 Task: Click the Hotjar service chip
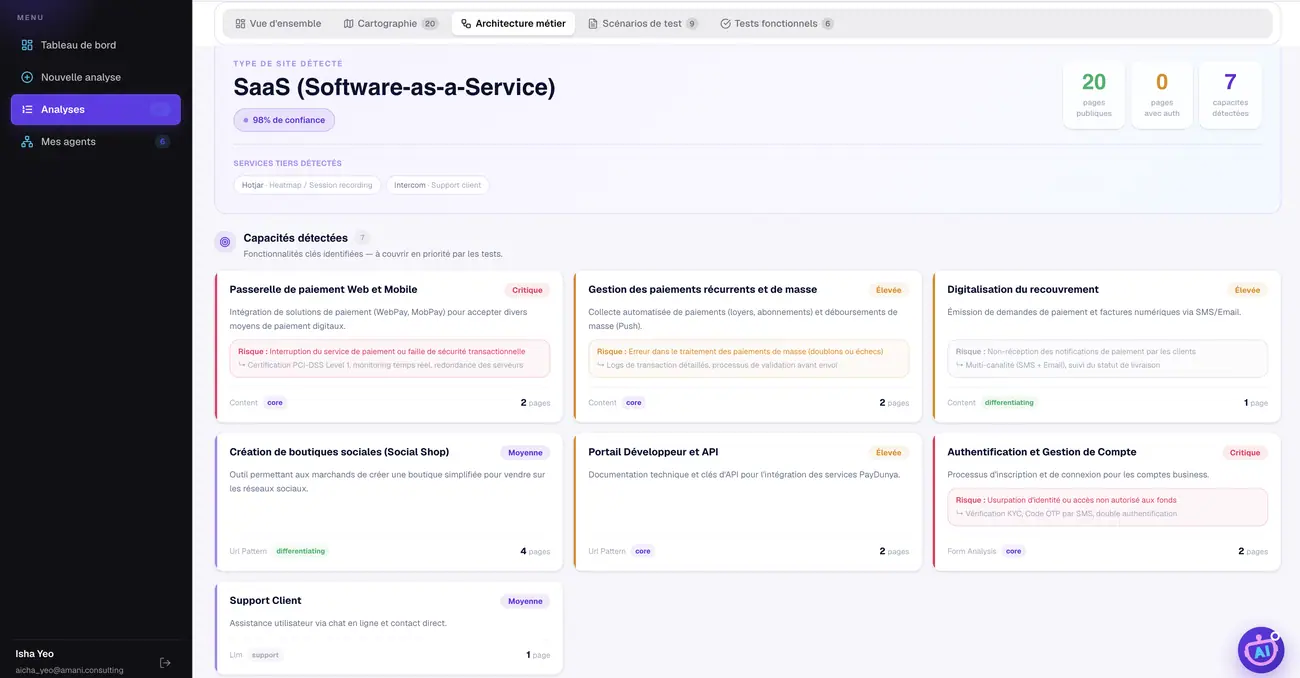tap(307, 185)
